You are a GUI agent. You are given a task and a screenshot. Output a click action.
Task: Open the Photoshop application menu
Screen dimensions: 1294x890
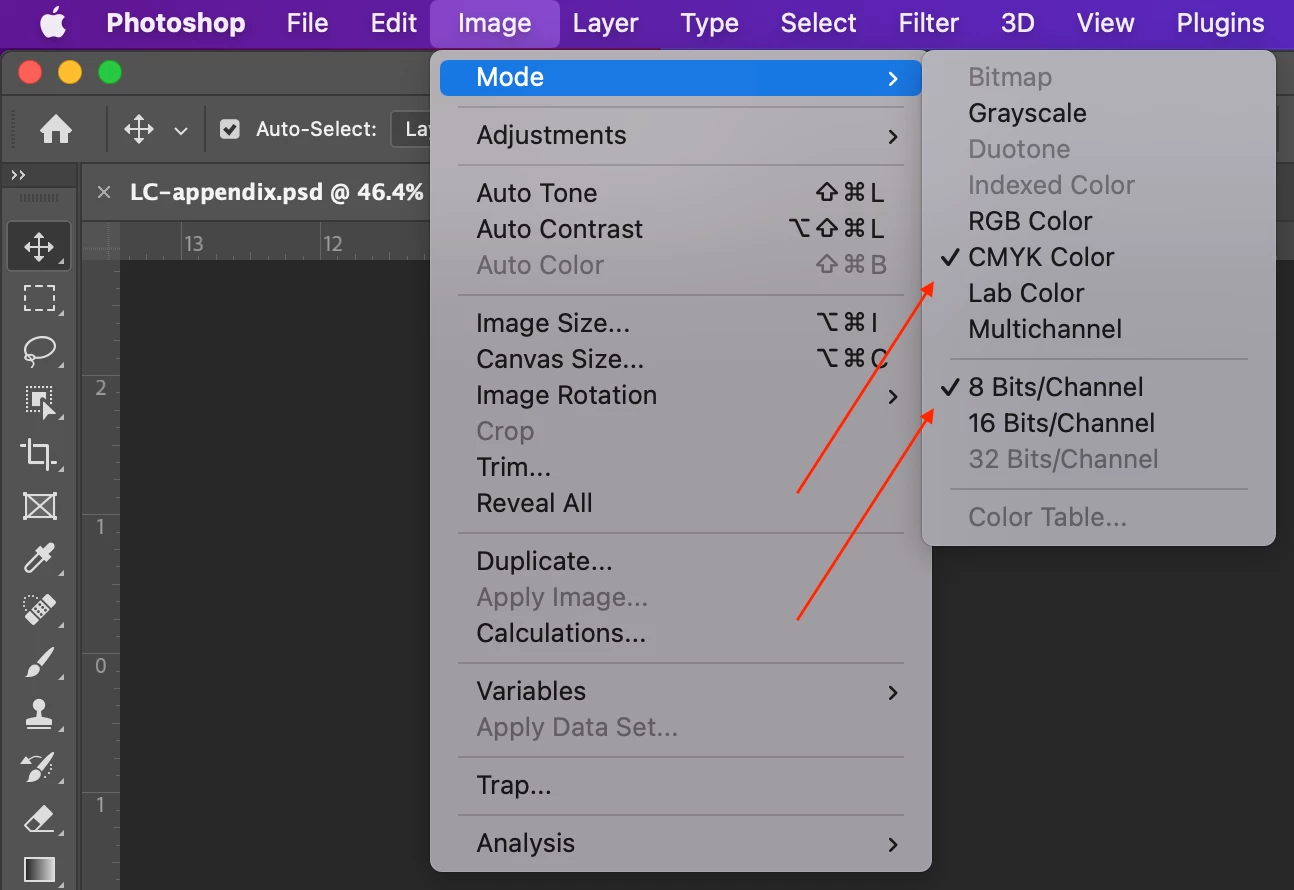(176, 23)
